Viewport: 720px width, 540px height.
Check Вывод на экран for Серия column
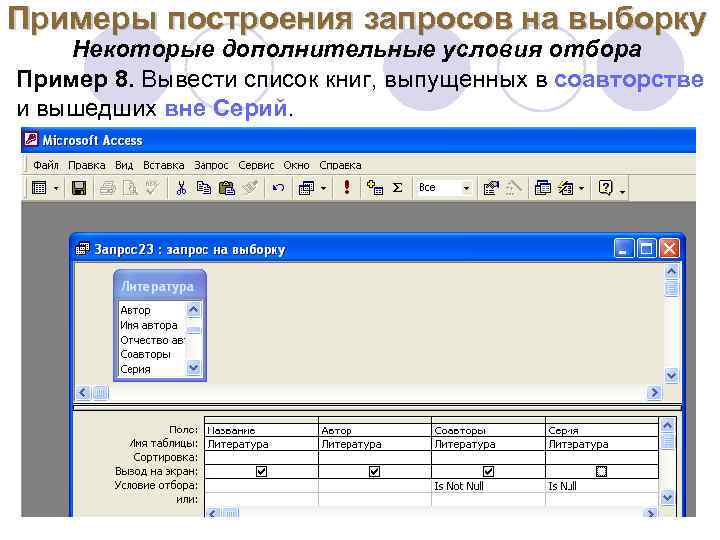(x=601, y=472)
